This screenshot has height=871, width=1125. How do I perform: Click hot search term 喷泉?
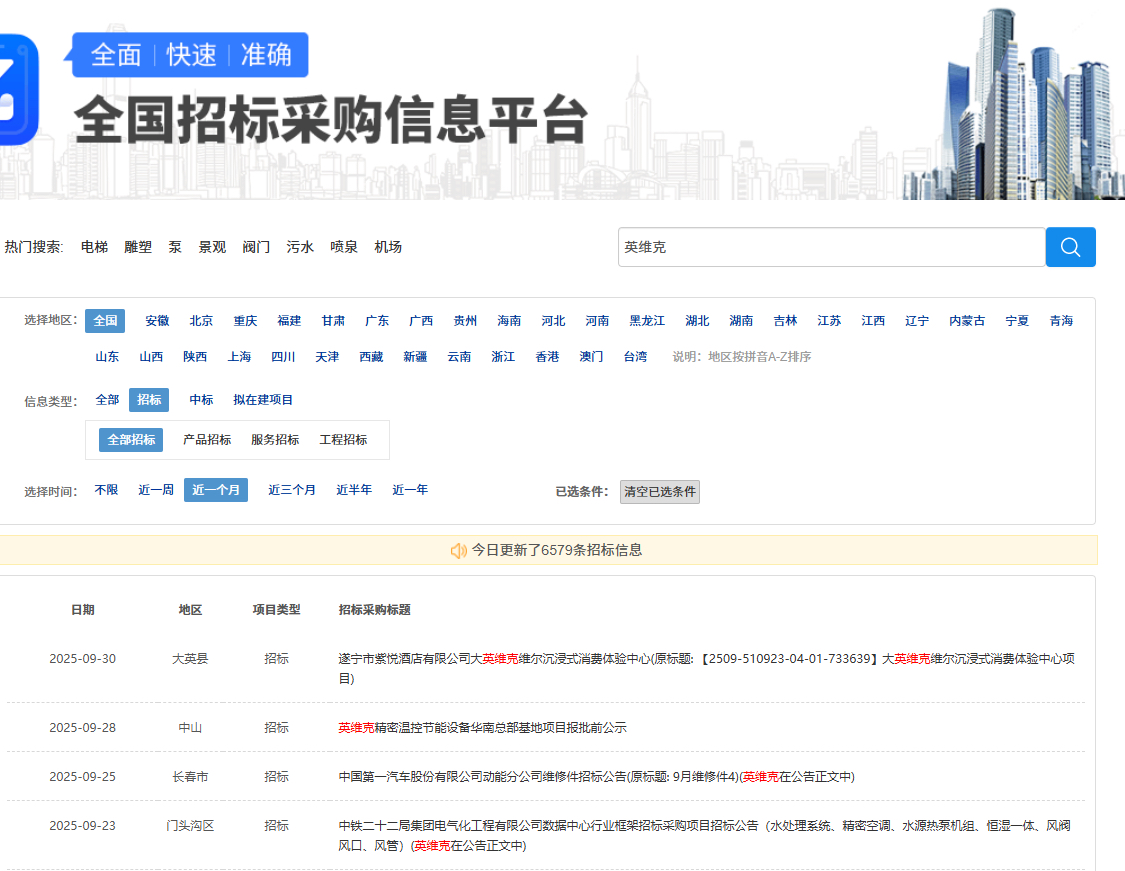(344, 247)
